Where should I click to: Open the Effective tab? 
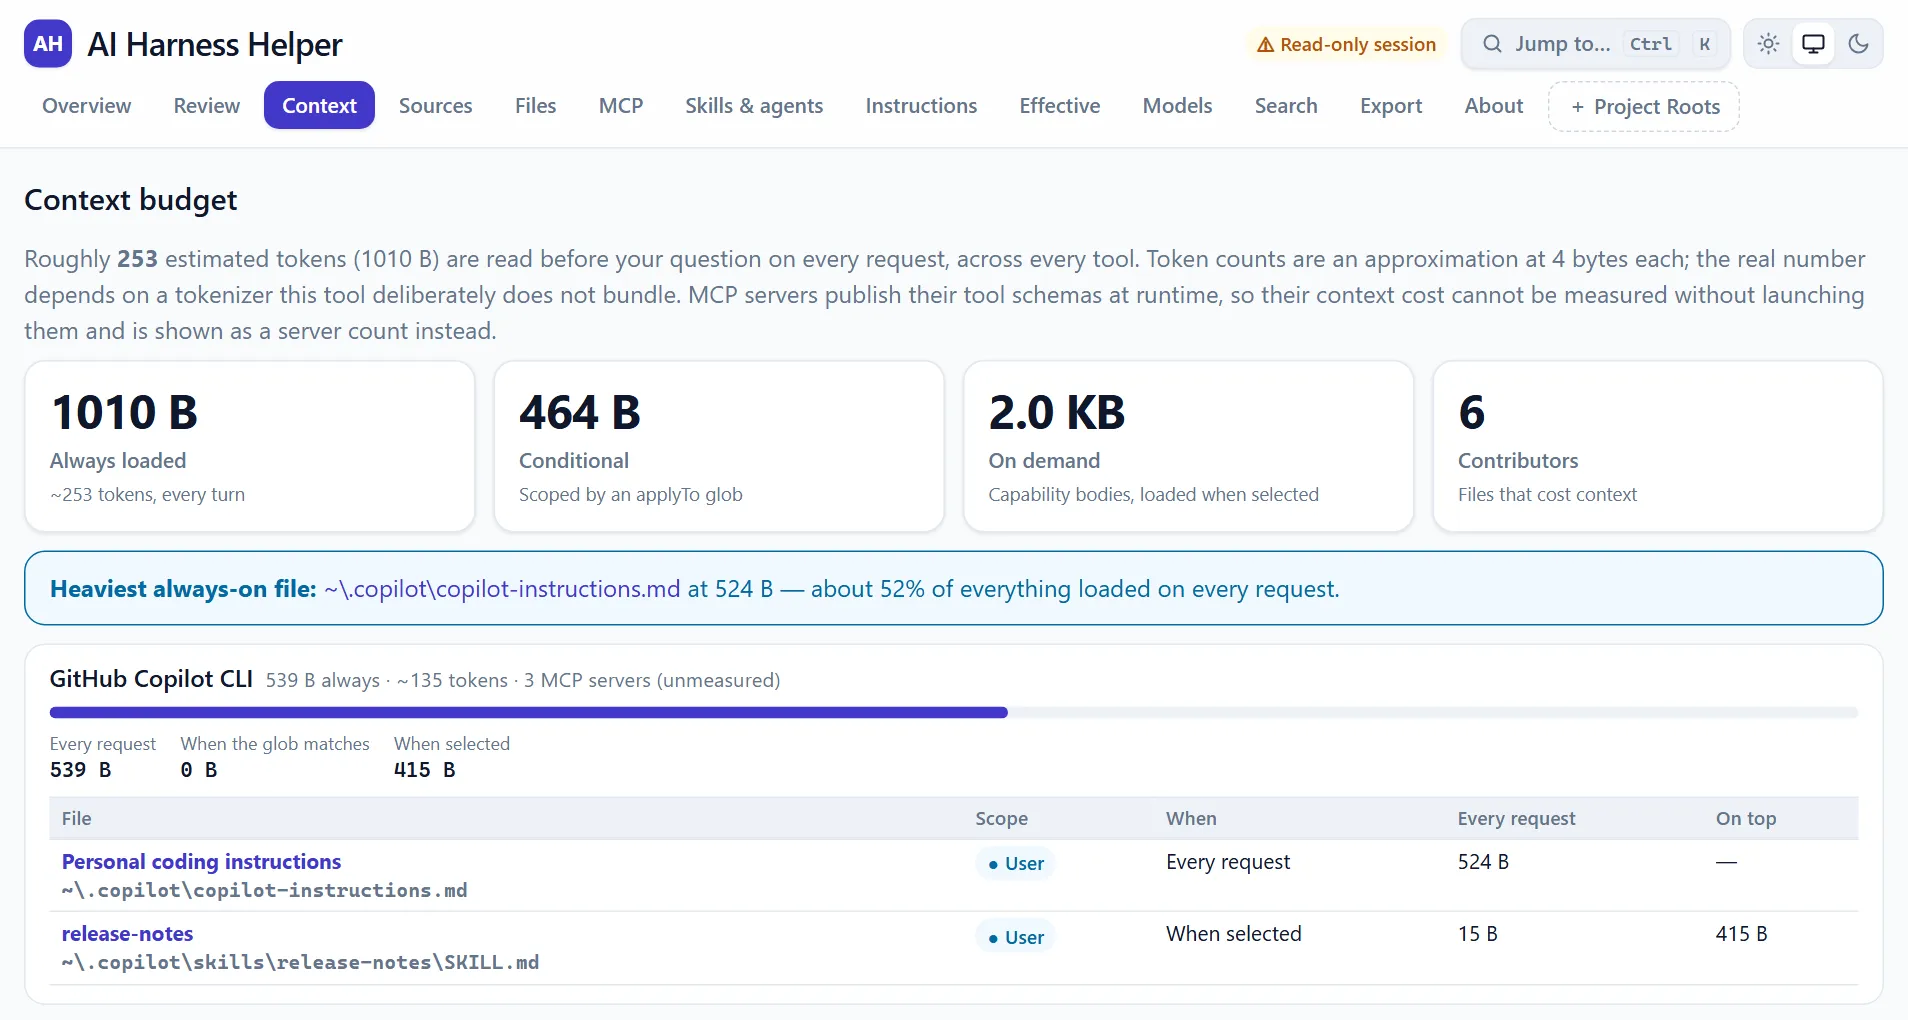(1060, 105)
